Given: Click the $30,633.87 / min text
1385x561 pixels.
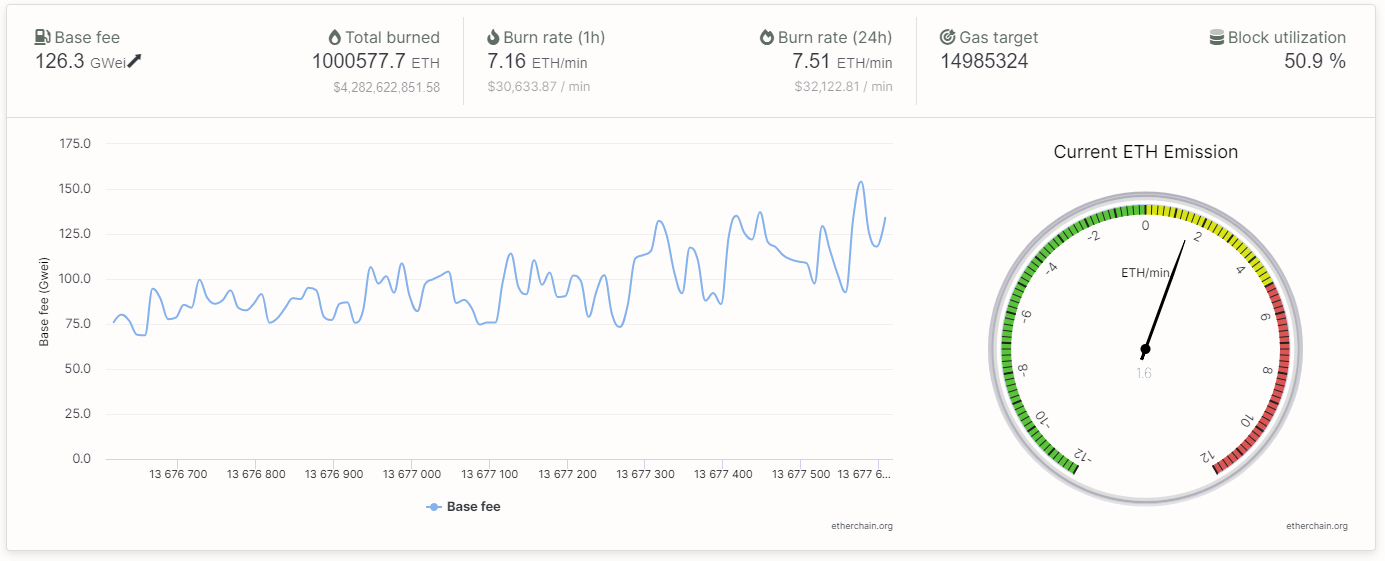Looking at the screenshot, I should tap(539, 87).
